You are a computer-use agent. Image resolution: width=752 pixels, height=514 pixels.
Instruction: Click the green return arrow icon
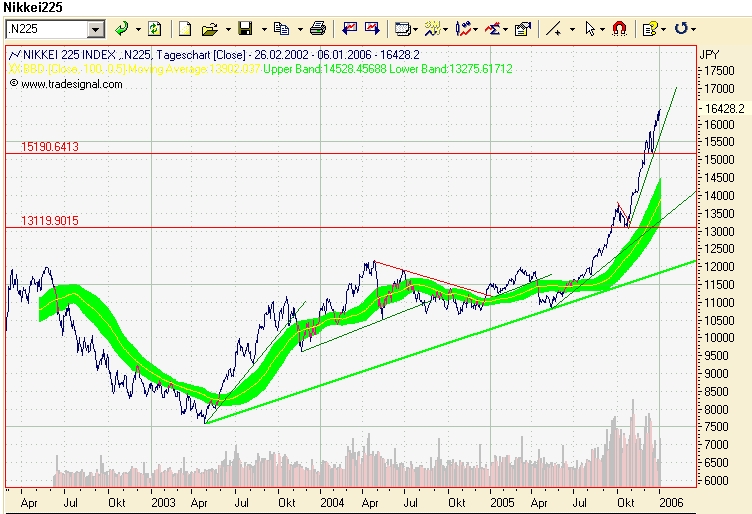pyautogui.click(x=122, y=29)
